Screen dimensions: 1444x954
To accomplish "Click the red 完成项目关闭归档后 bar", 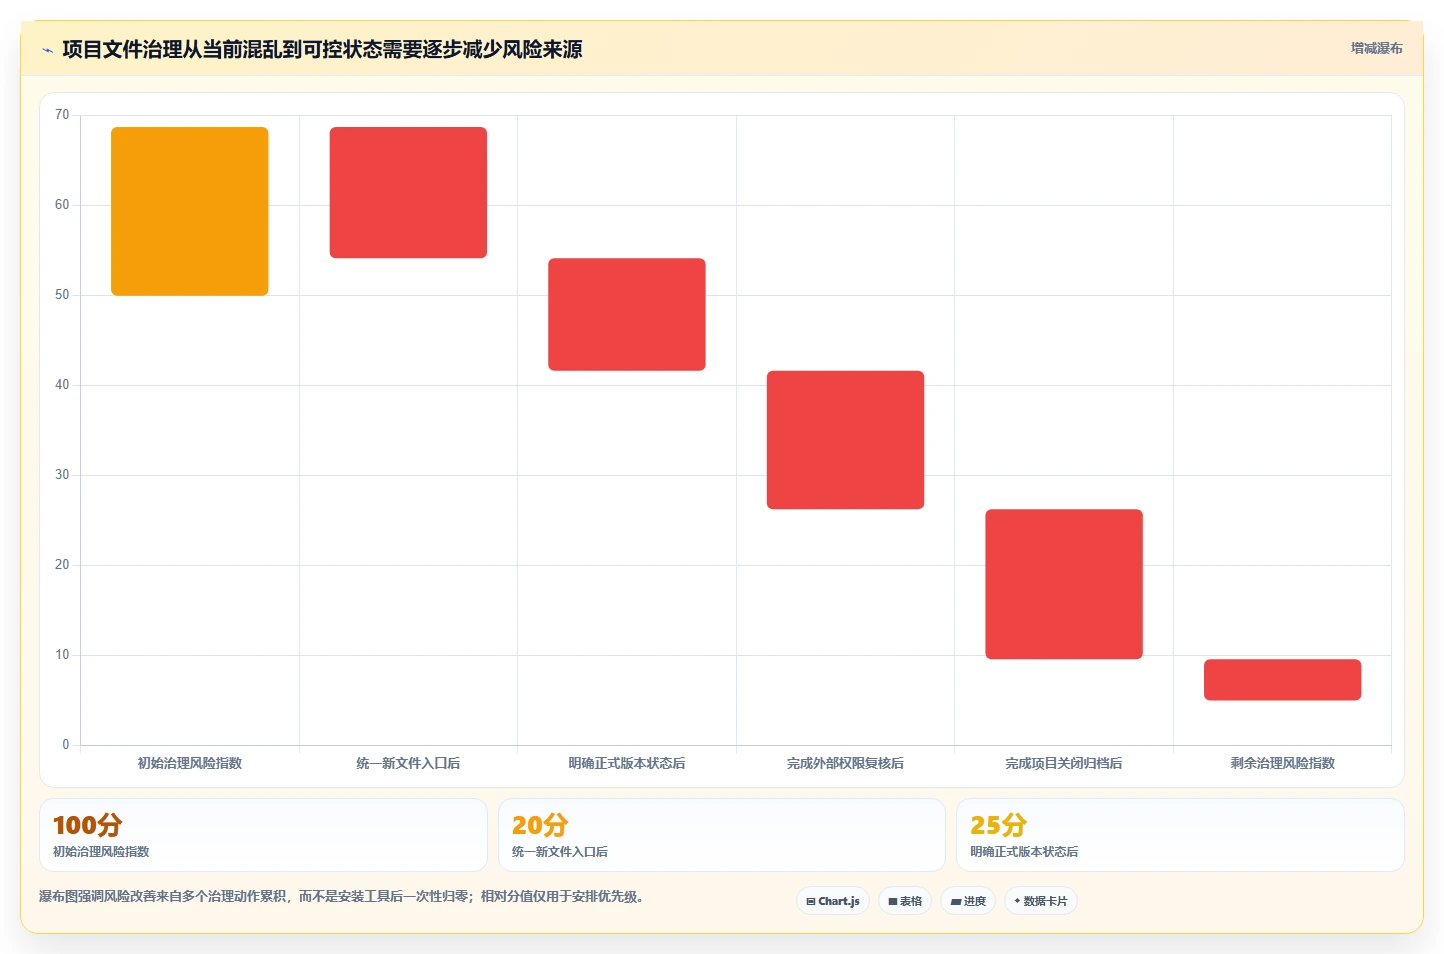I will click(1064, 584).
